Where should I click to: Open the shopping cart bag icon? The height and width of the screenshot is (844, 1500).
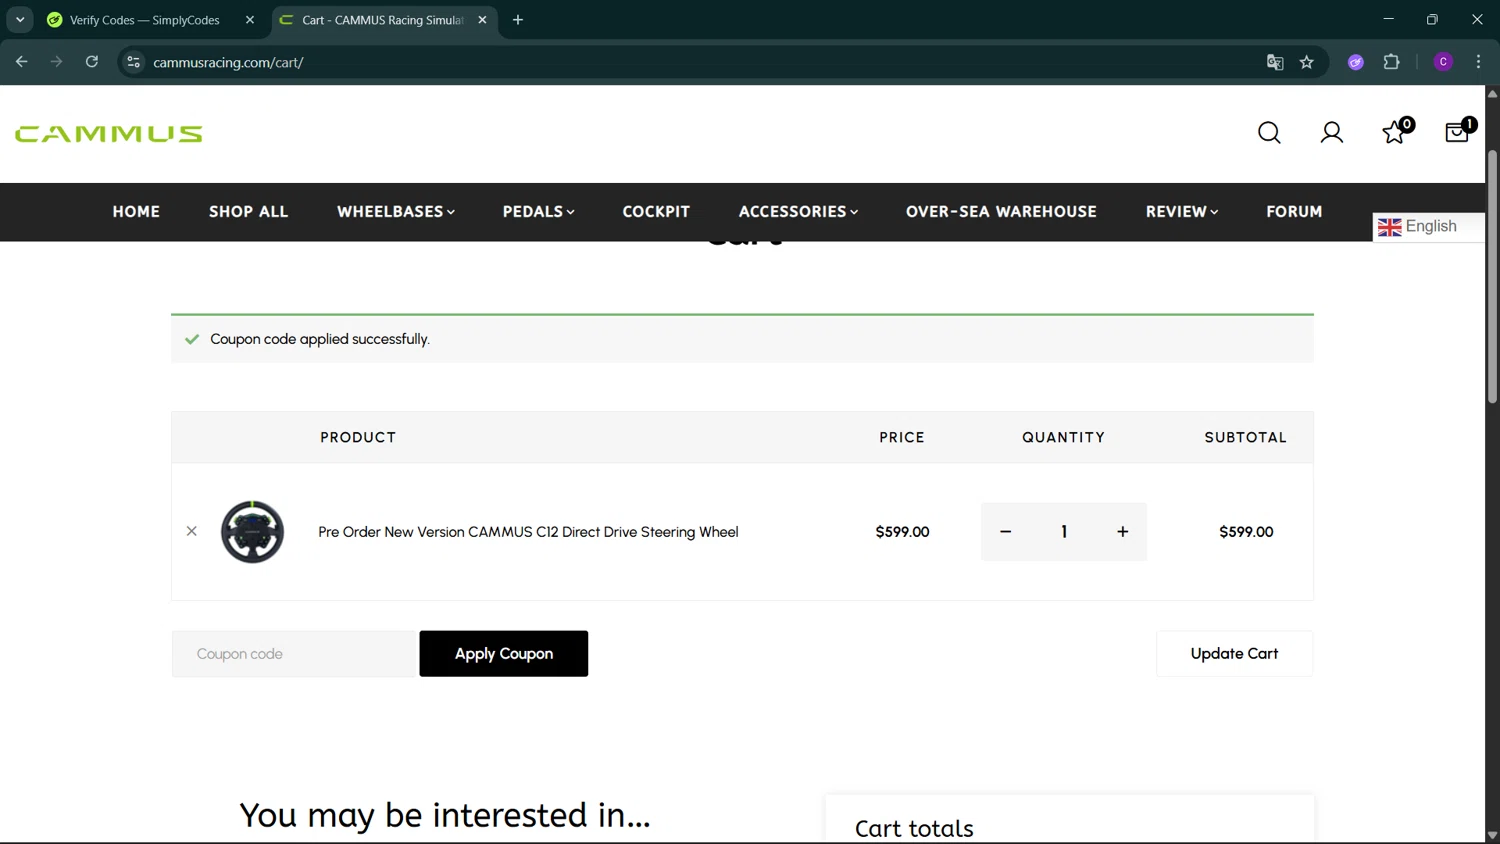click(x=1459, y=131)
